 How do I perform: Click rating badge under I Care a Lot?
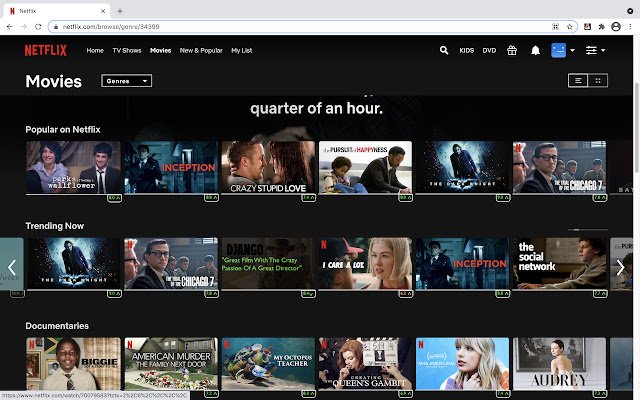click(405, 294)
